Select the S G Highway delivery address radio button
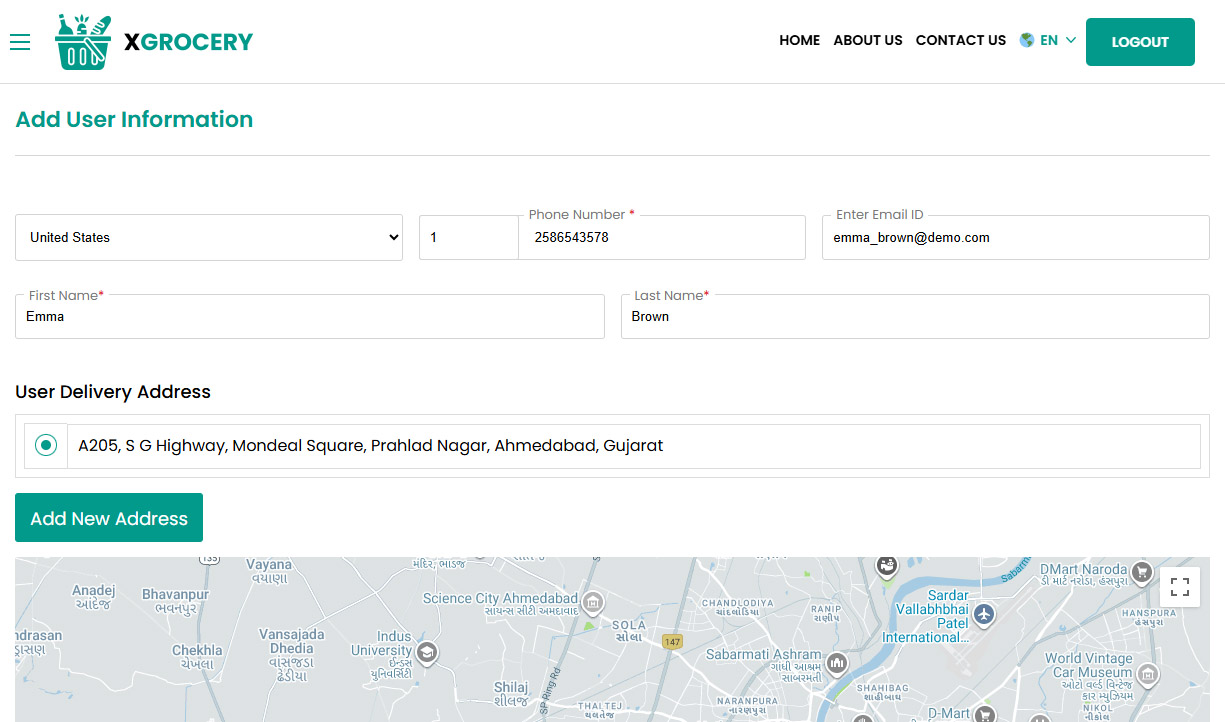 pyautogui.click(x=46, y=444)
